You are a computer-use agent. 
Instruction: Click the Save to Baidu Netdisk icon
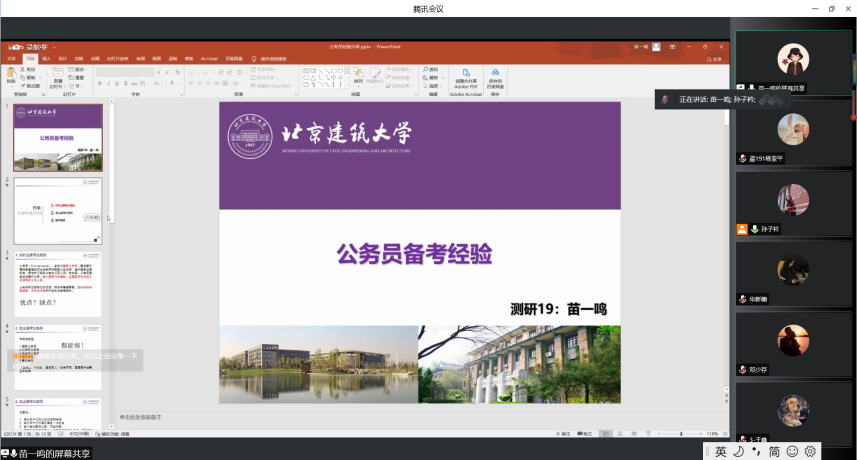point(495,77)
